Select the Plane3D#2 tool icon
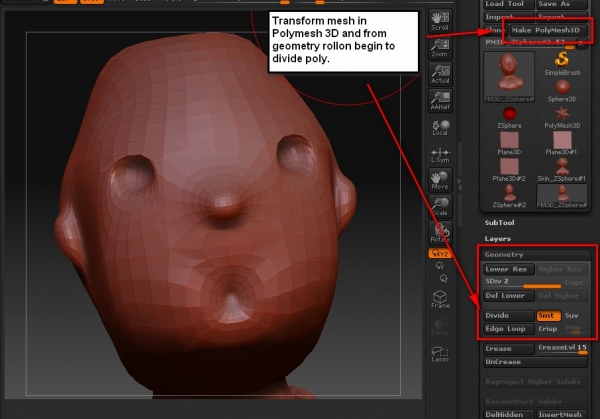Image resolution: width=600 pixels, height=419 pixels. click(x=509, y=170)
